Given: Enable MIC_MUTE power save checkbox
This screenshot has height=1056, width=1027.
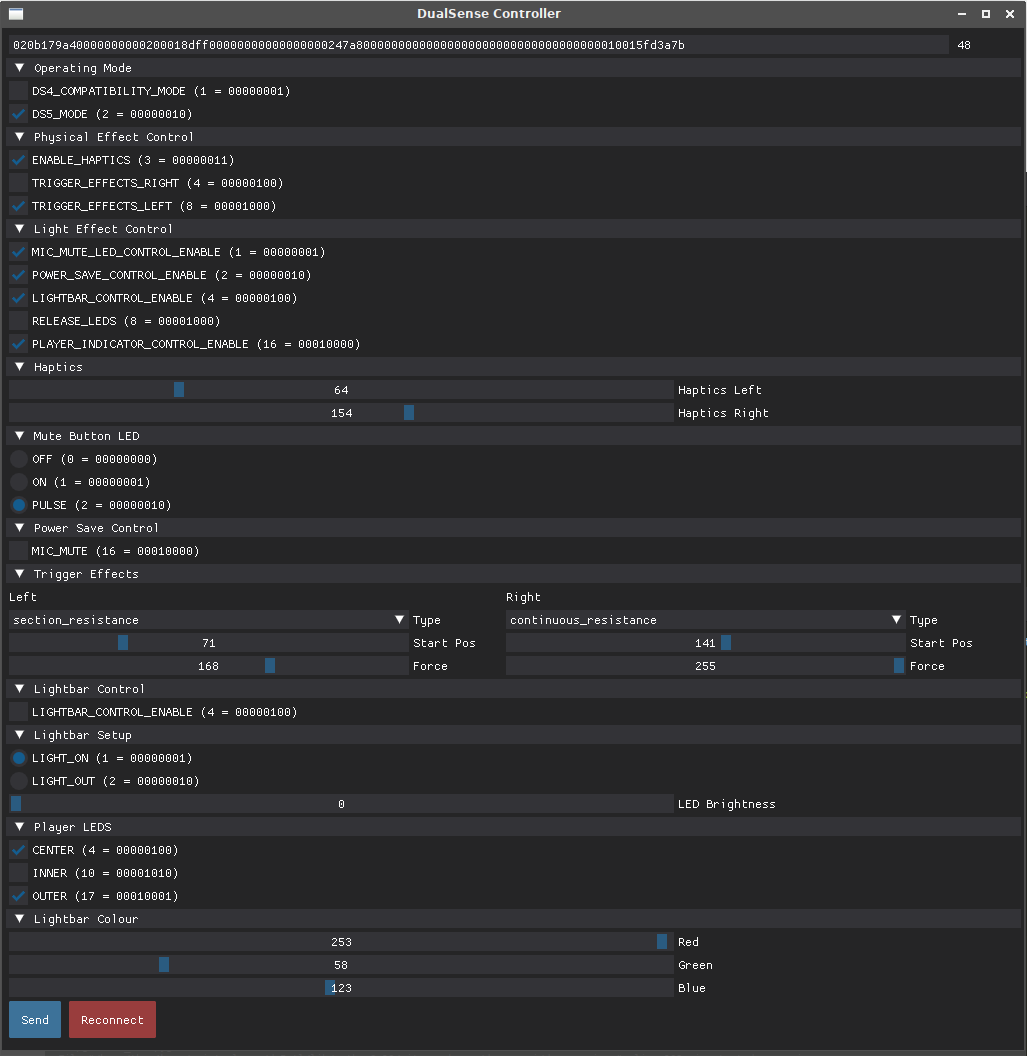Looking at the screenshot, I should pos(17,551).
